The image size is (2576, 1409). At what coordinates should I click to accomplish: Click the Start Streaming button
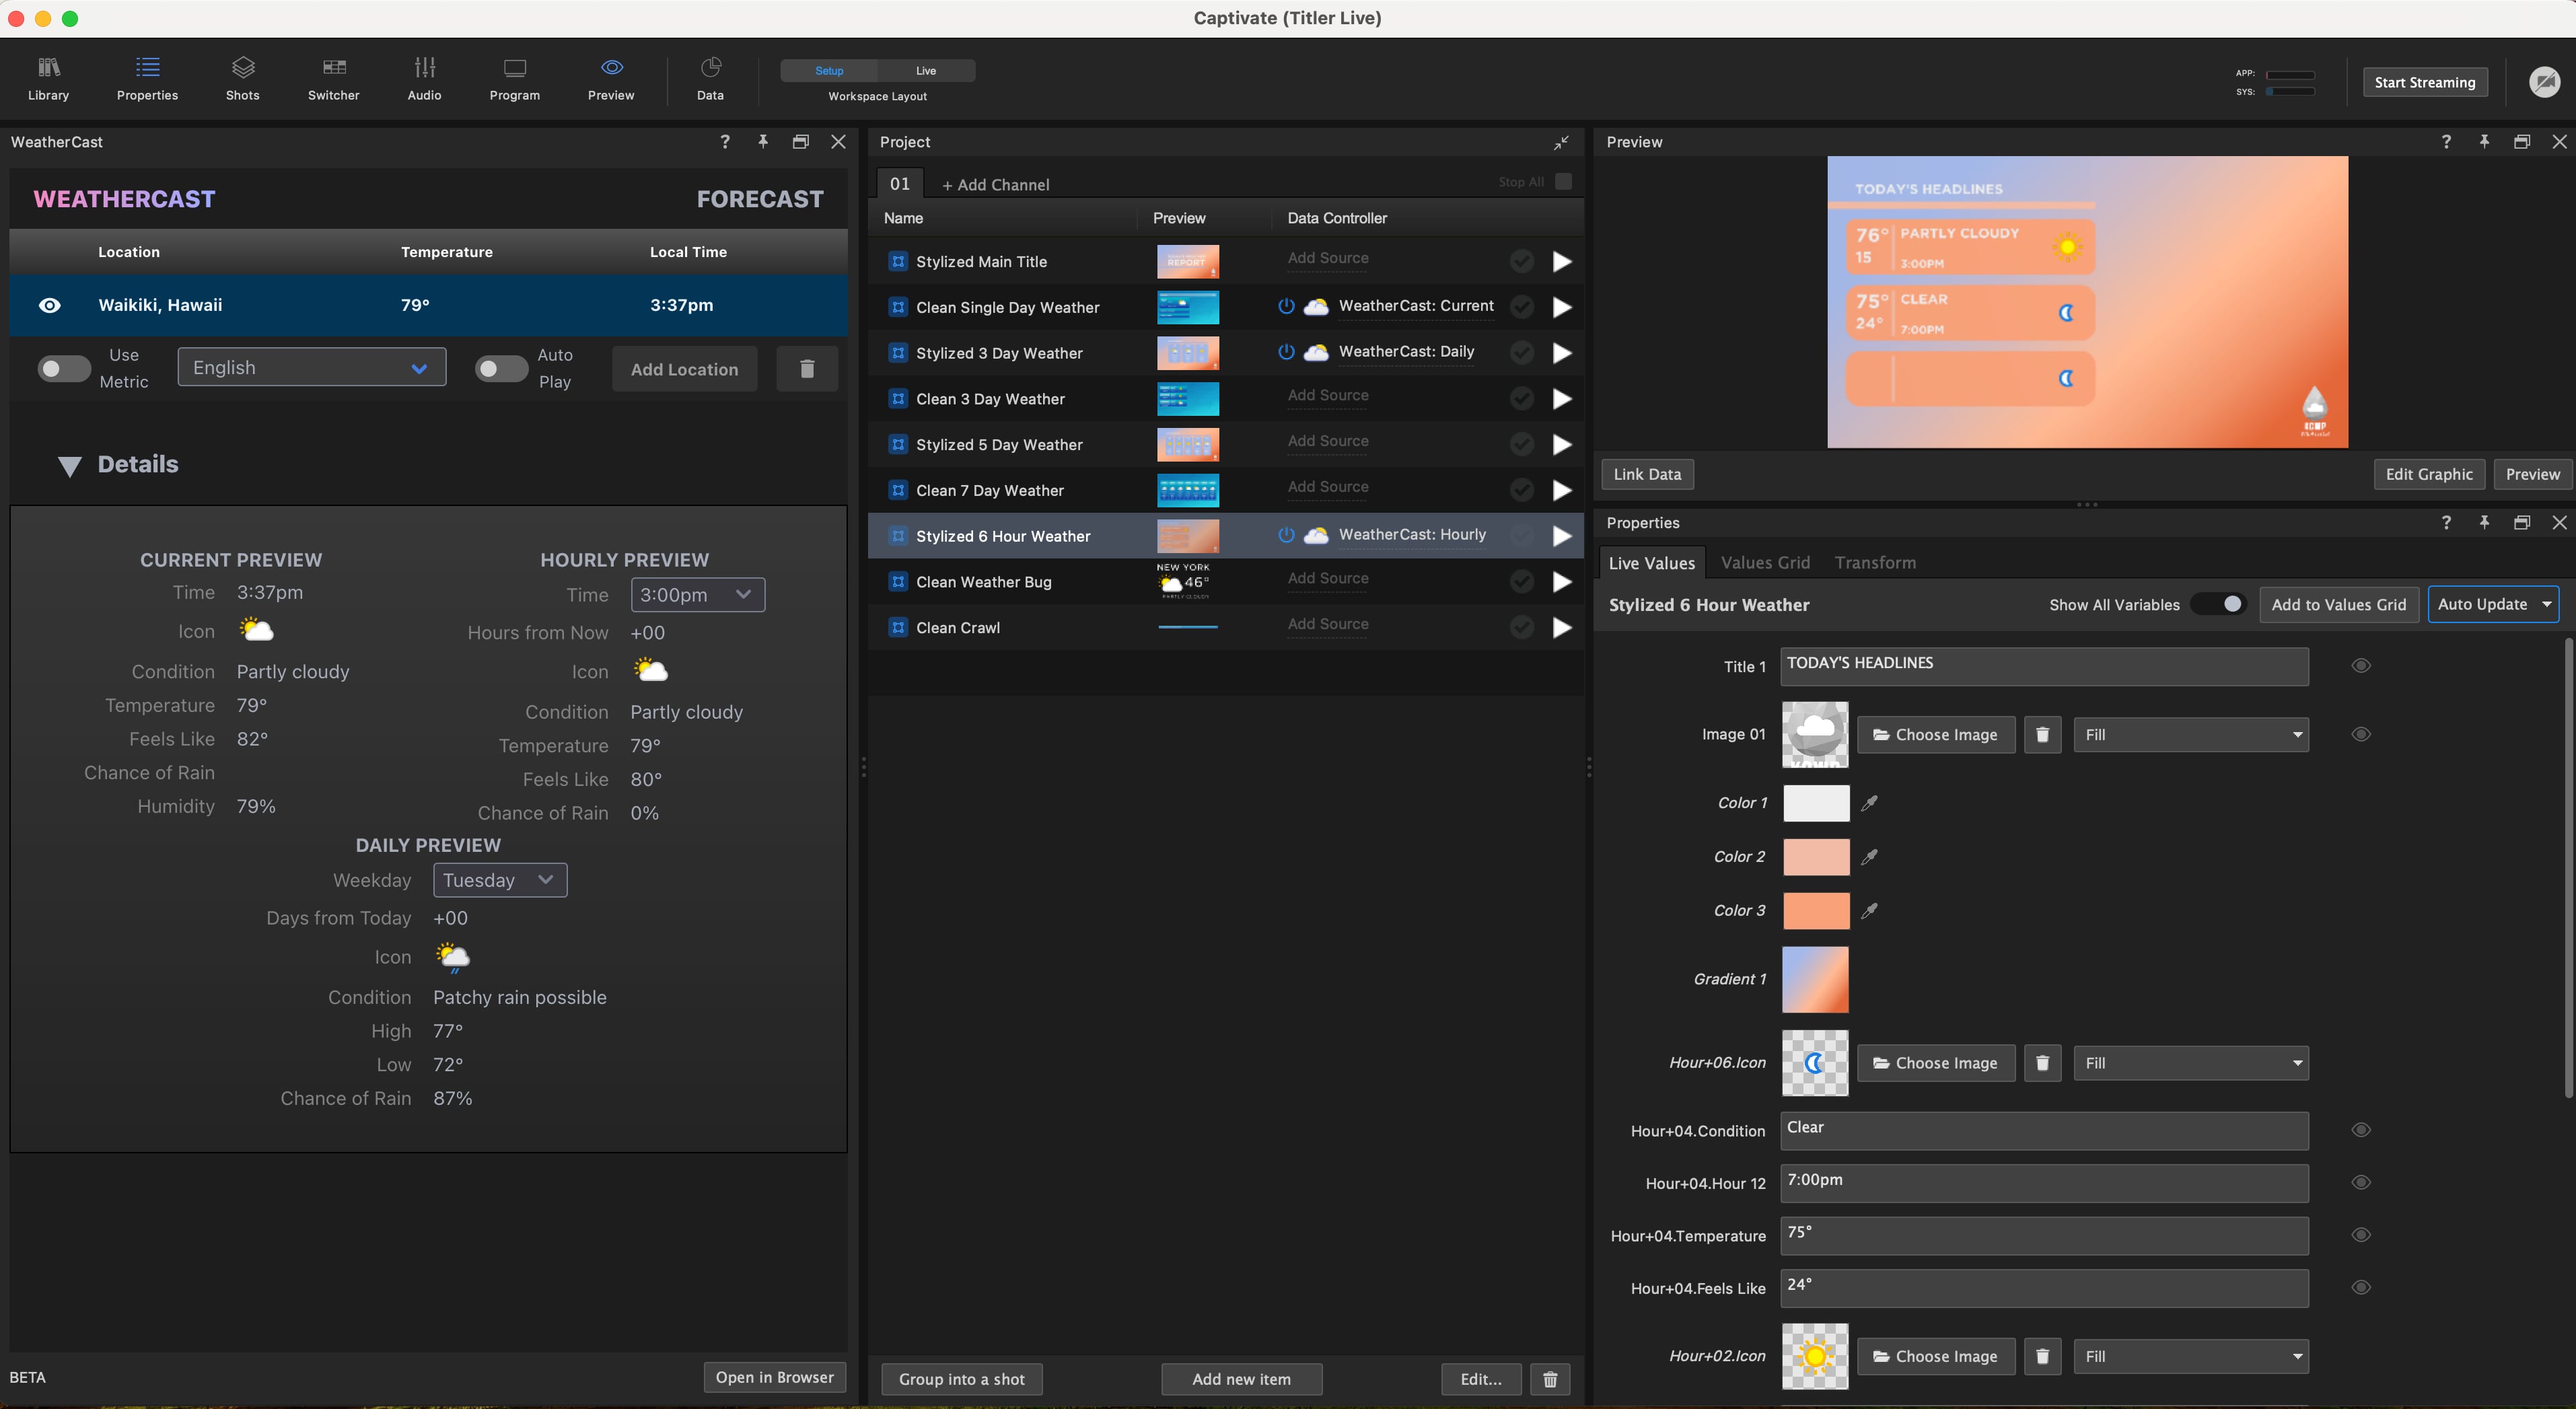[2425, 82]
